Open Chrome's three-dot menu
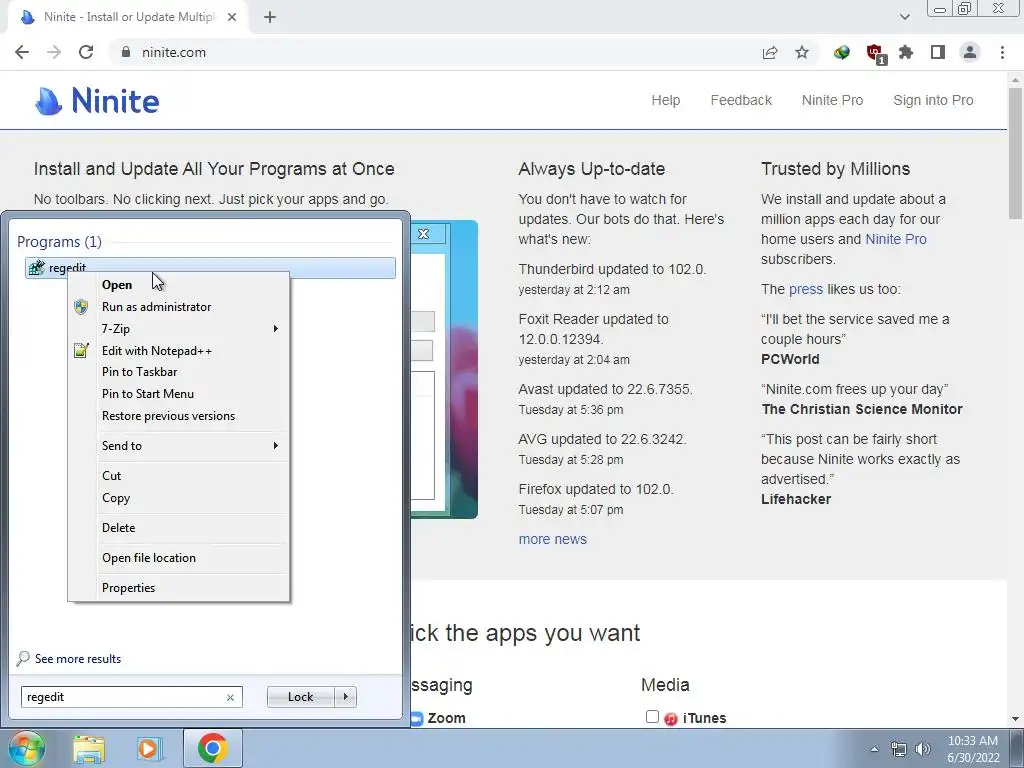1024x768 pixels. (x=1002, y=52)
